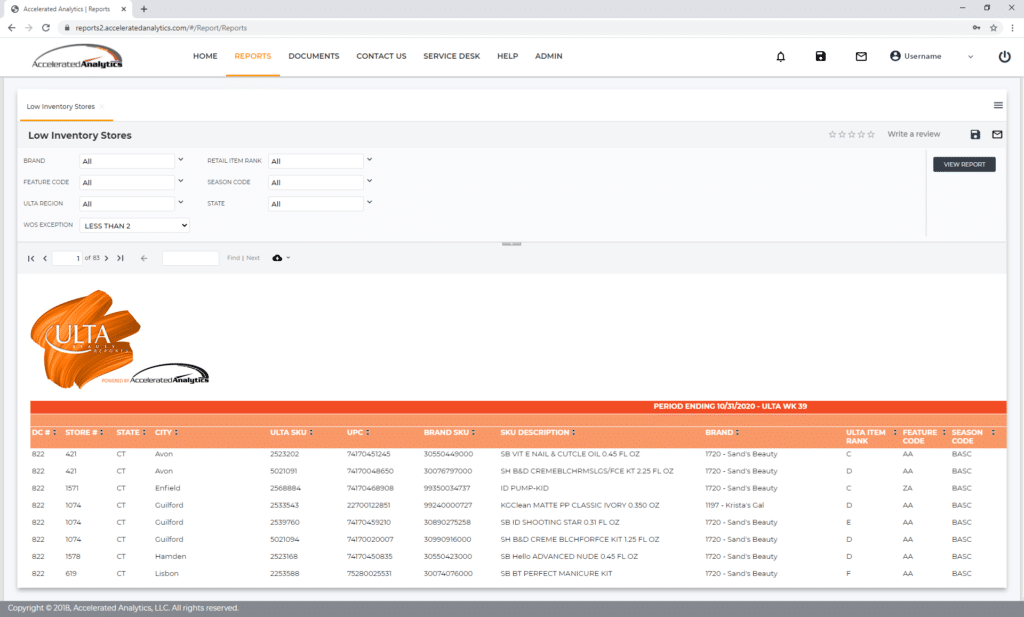The height and width of the screenshot is (617, 1024).
Task: Open the mail envelope icon in the header
Action: pos(861,57)
